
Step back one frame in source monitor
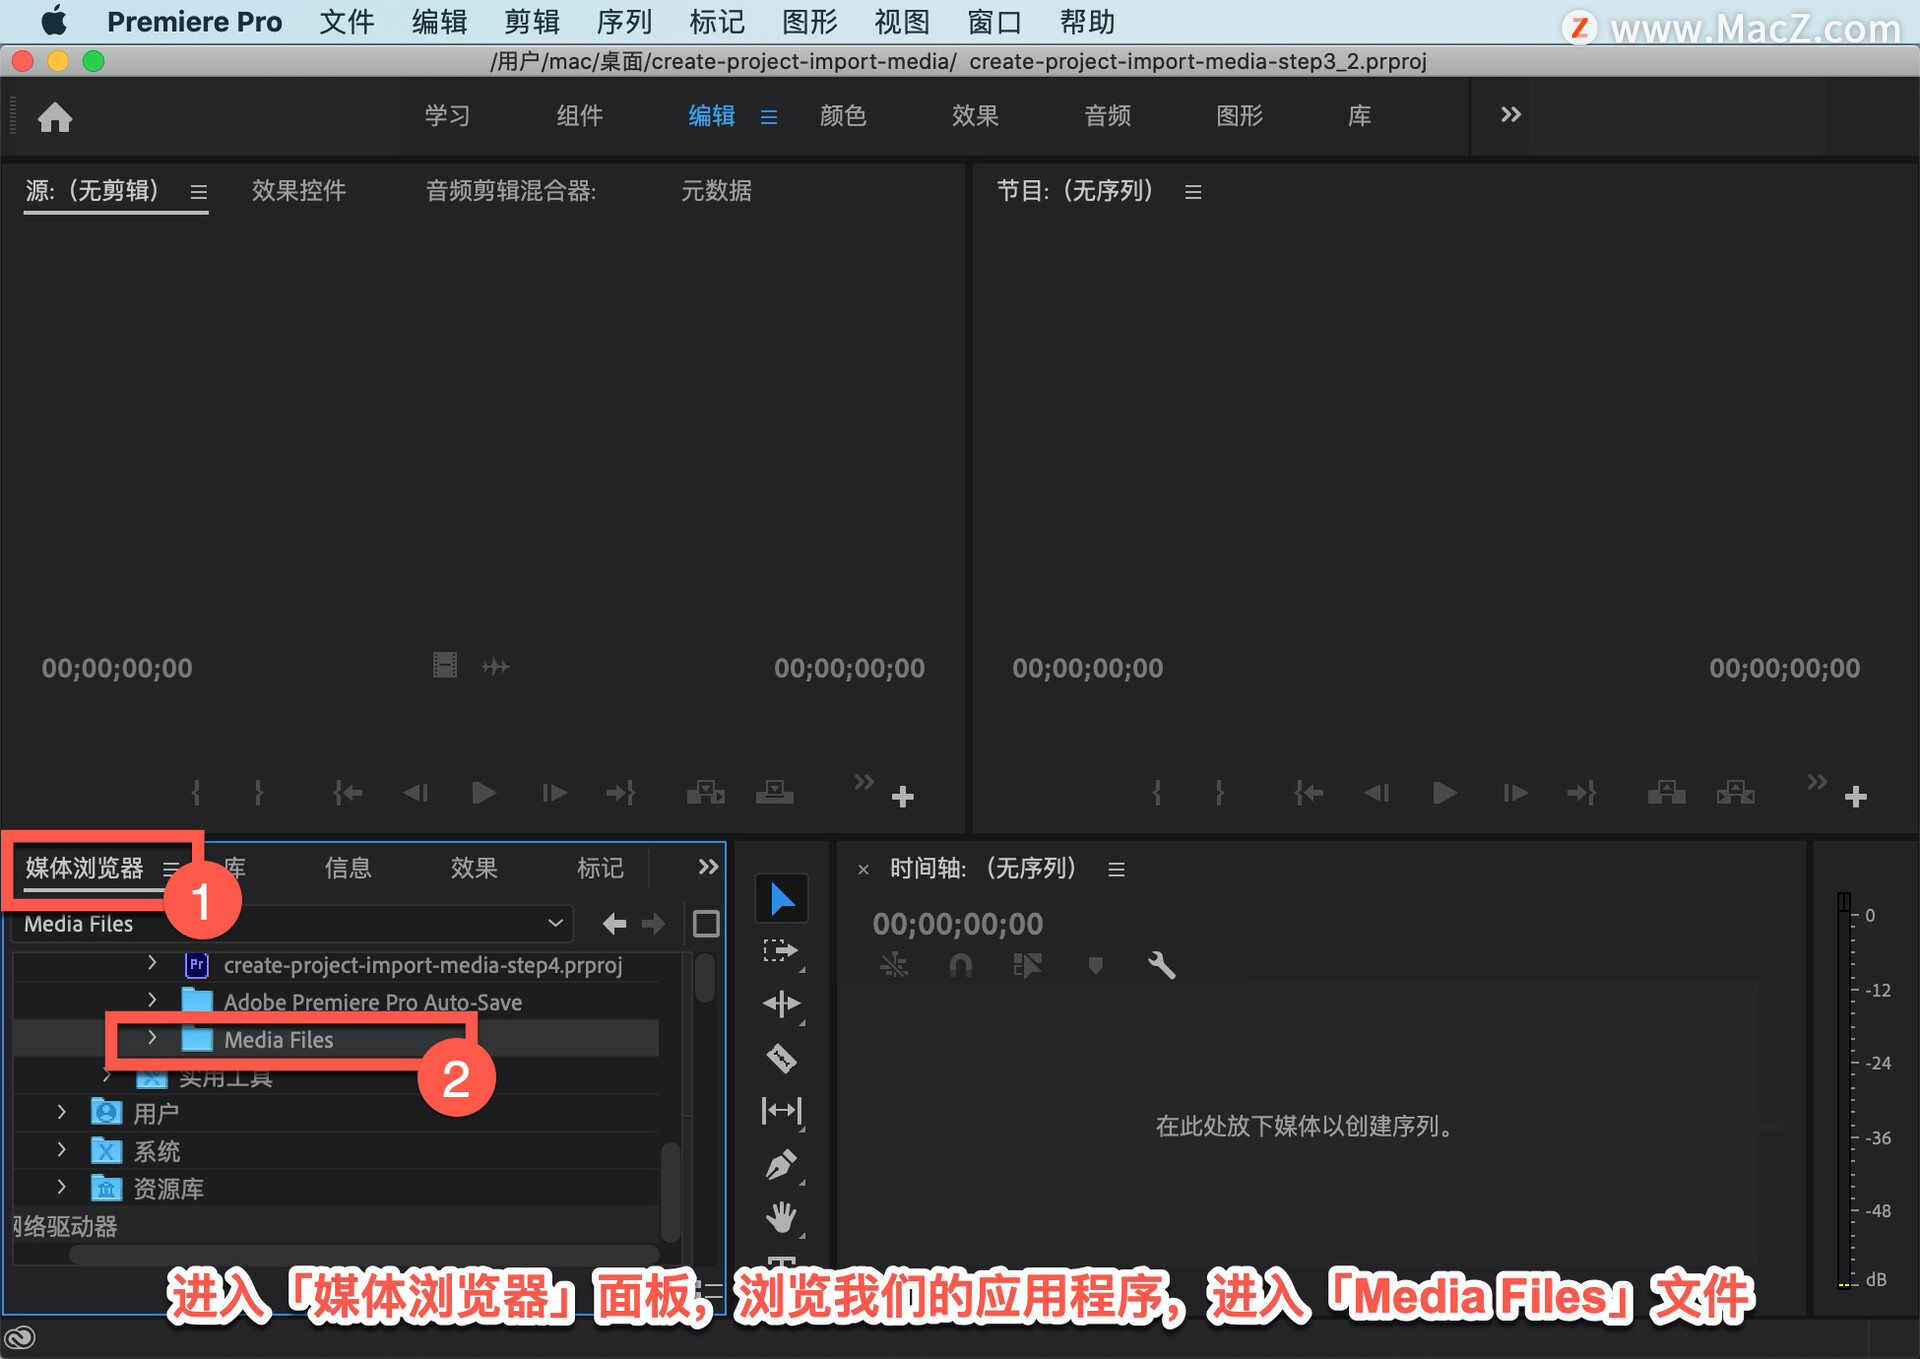416,793
